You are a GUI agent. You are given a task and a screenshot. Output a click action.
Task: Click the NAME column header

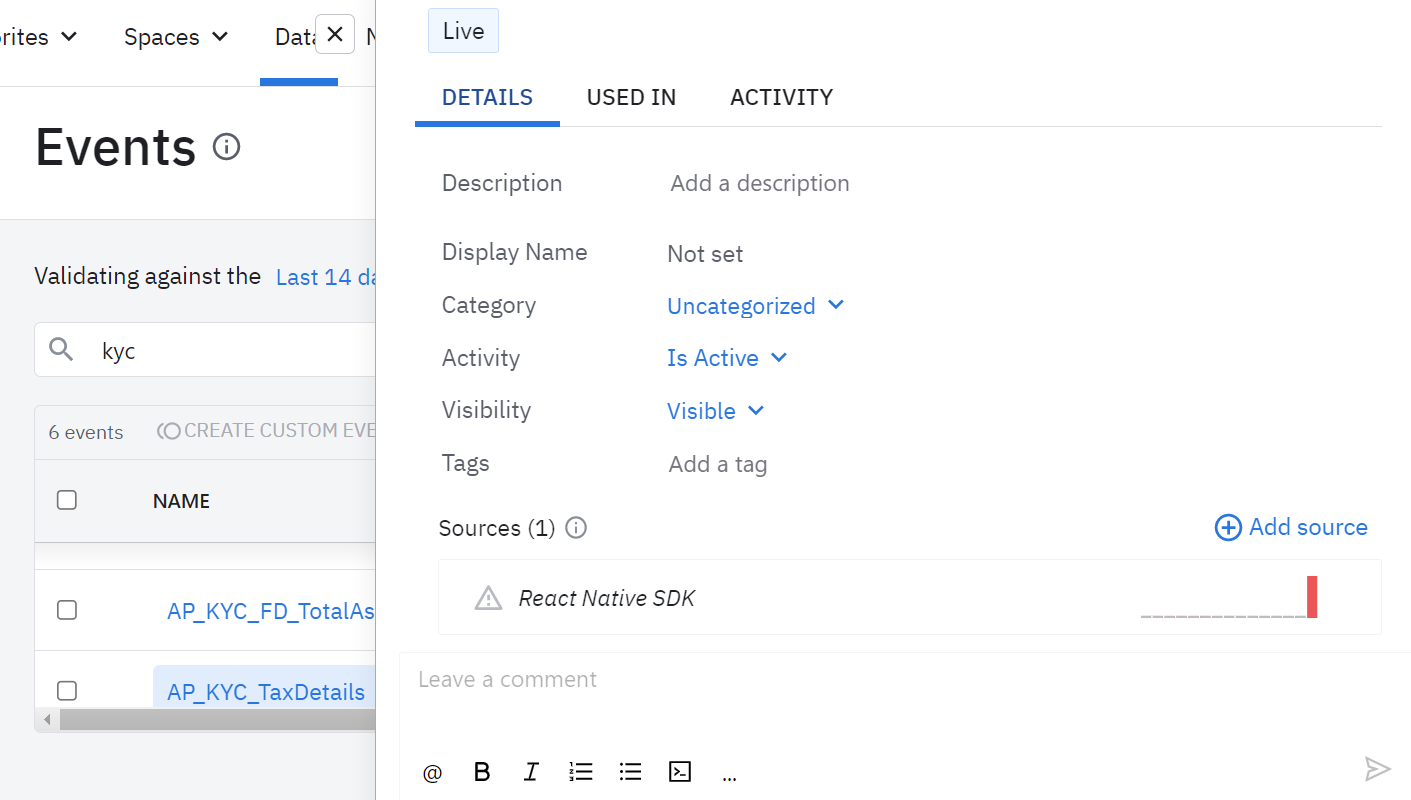click(x=181, y=501)
